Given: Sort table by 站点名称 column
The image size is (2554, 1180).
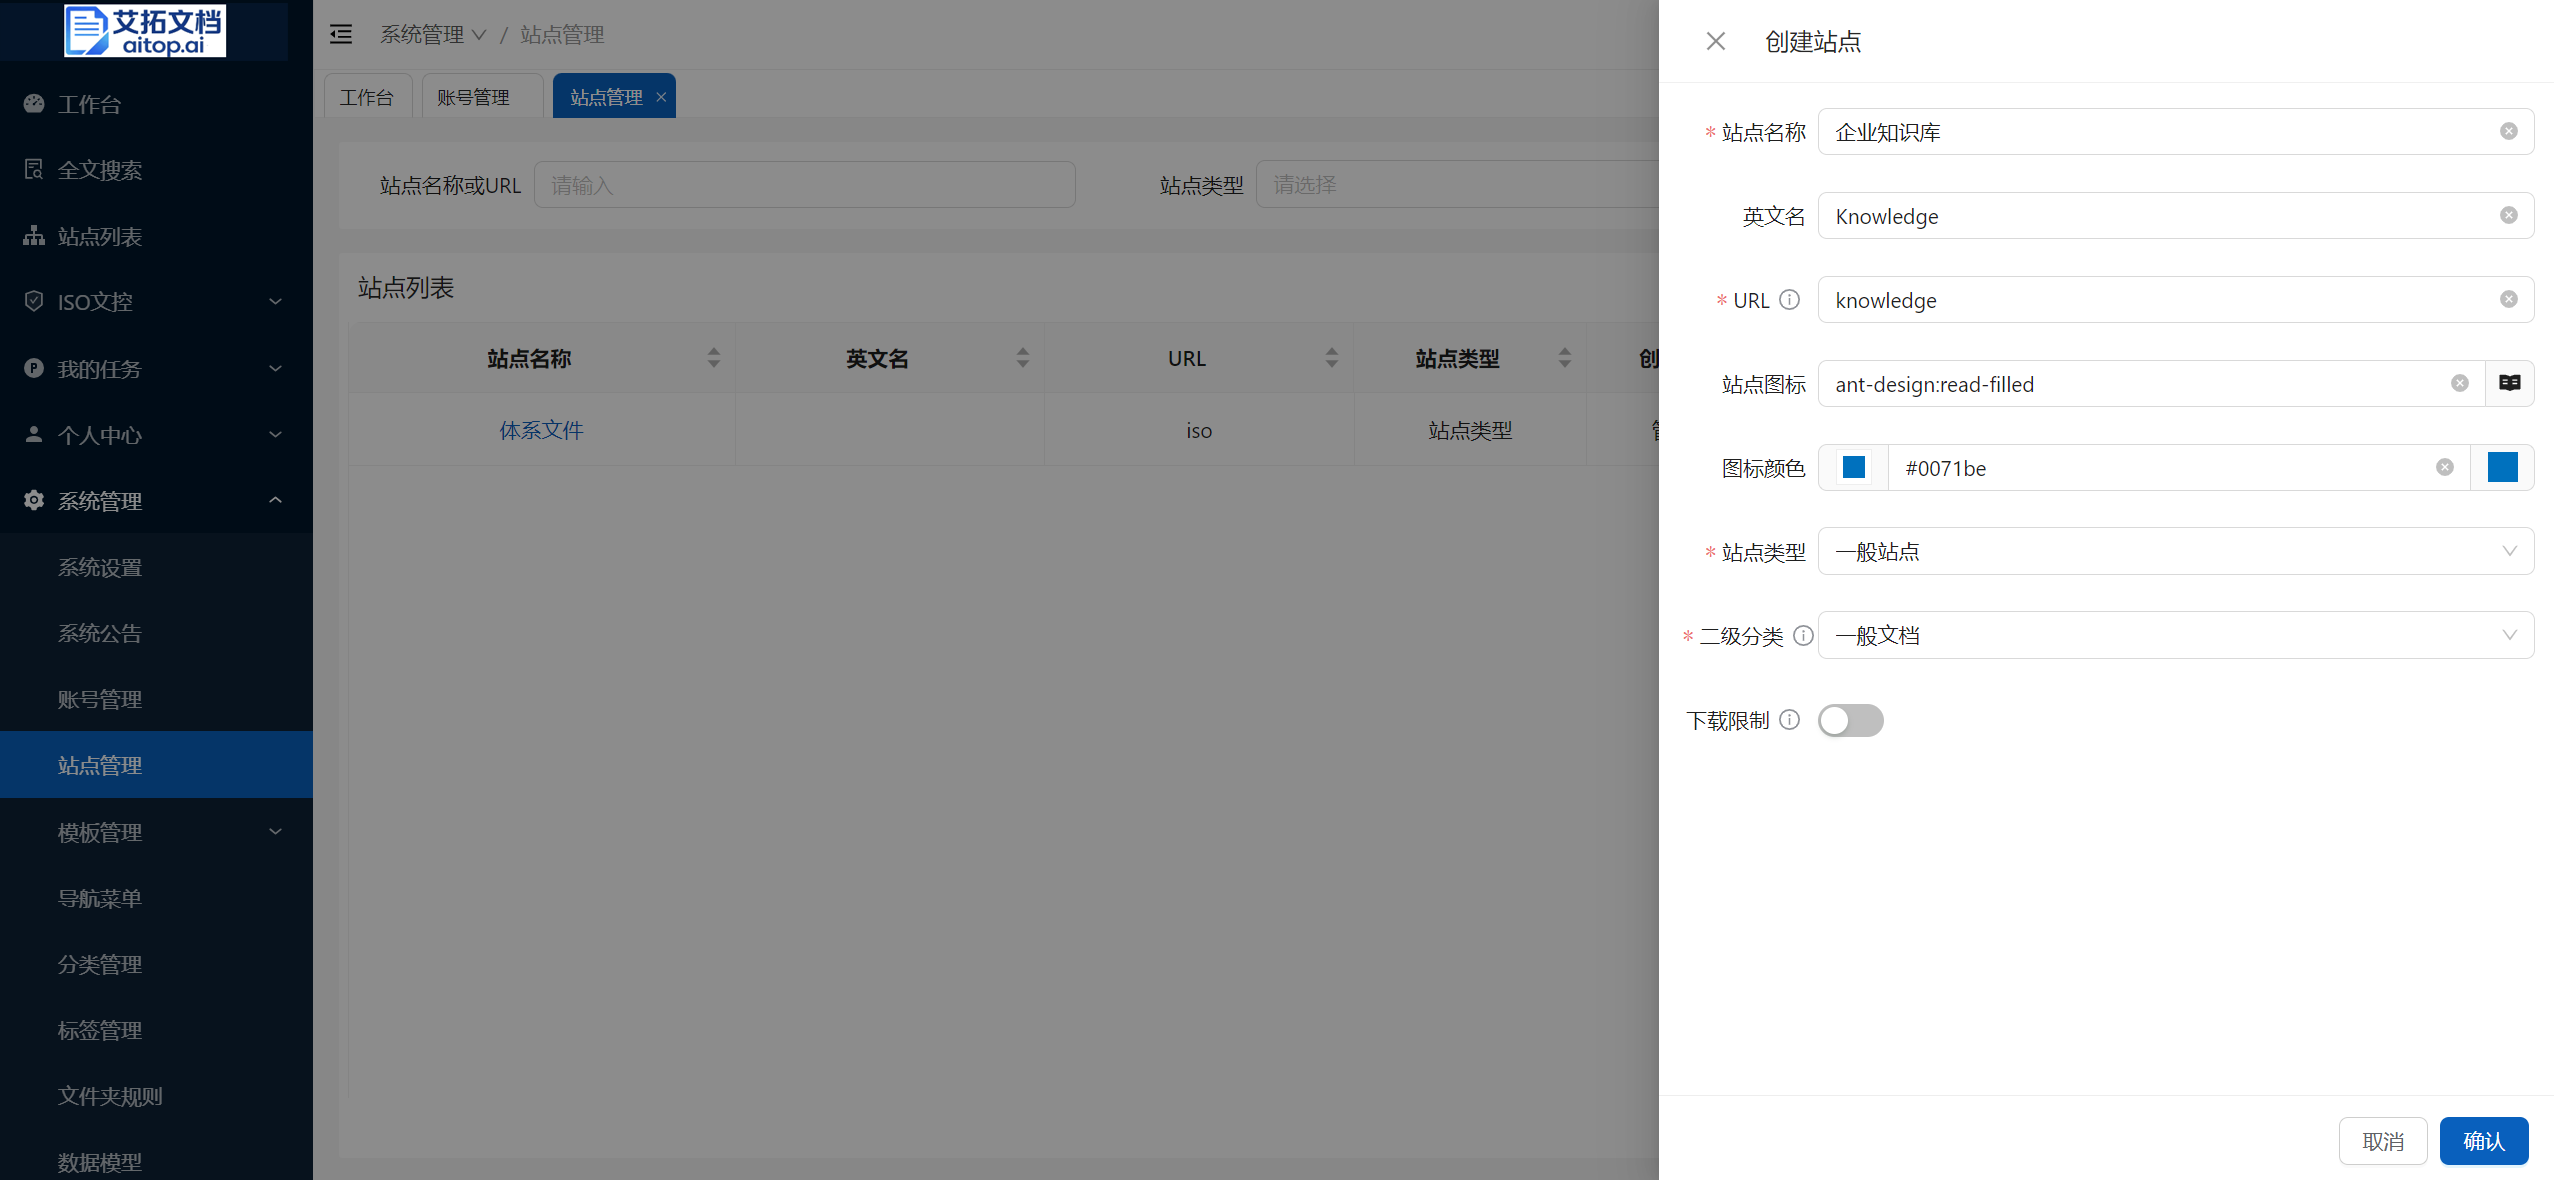Looking at the screenshot, I should coord(713,358).
